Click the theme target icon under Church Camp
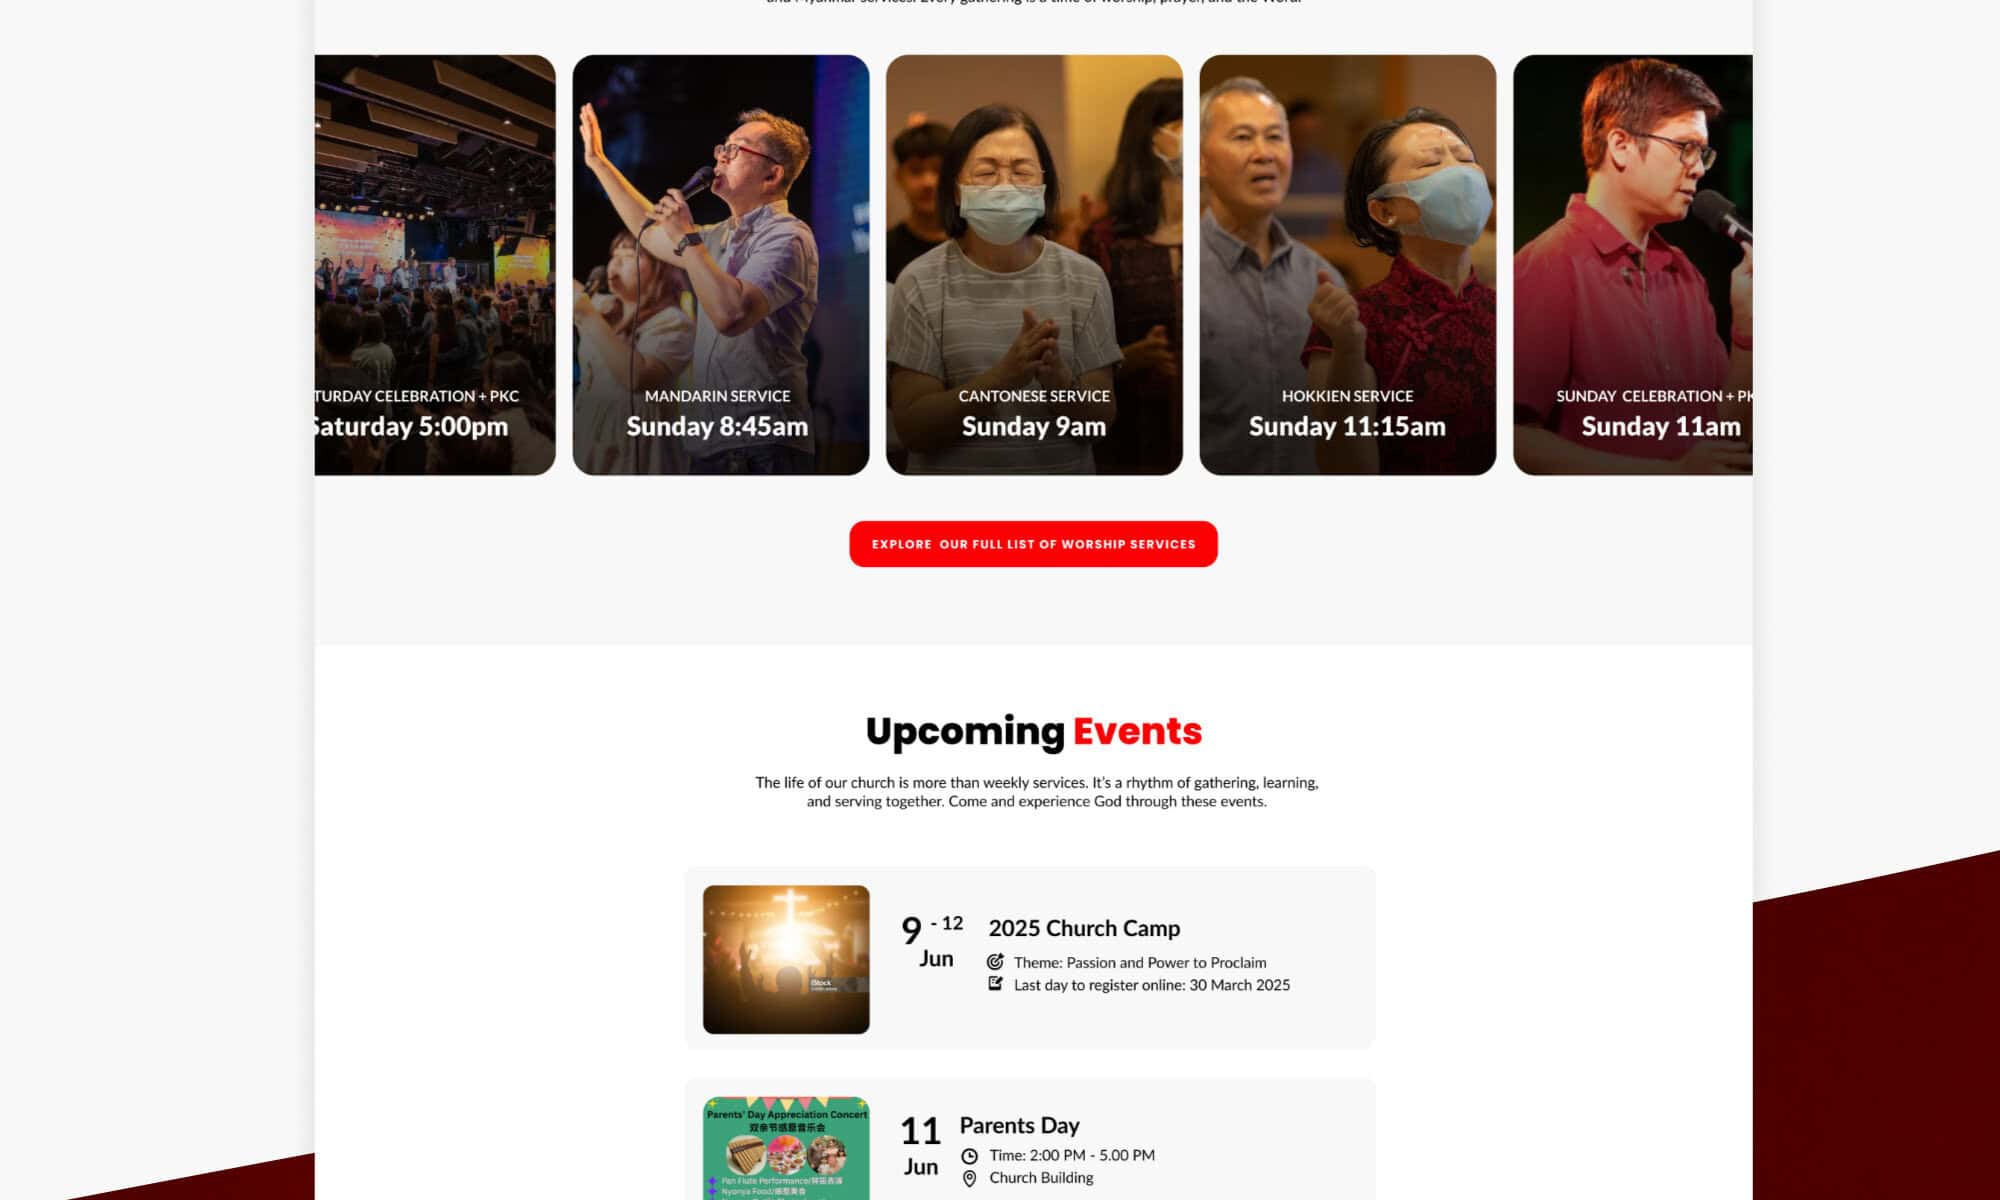This screenshot has width=2000, height=1200. tap(995, 962)
